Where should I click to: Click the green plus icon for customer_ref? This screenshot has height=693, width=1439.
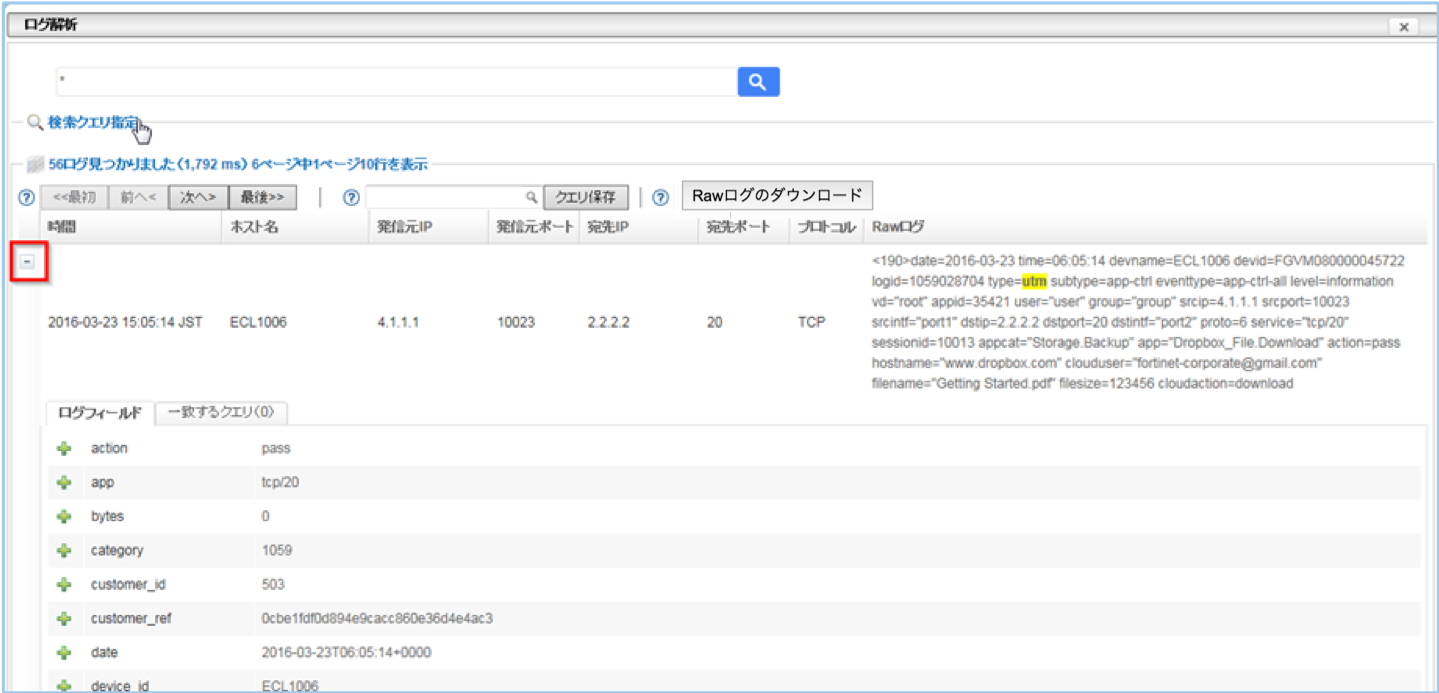coord(65,619)
